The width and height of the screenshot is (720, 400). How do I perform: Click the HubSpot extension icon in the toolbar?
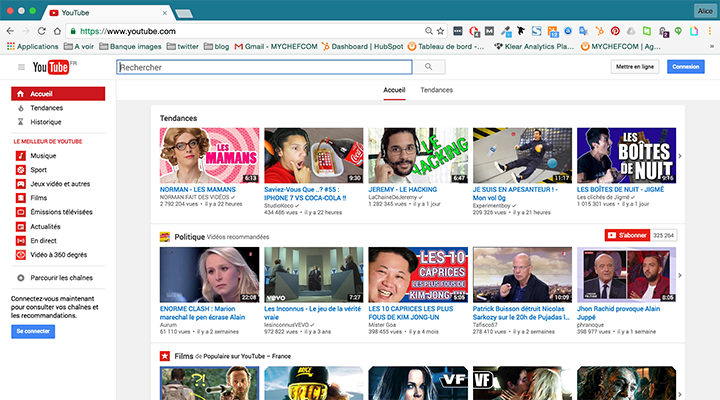[x=599, y=31]
